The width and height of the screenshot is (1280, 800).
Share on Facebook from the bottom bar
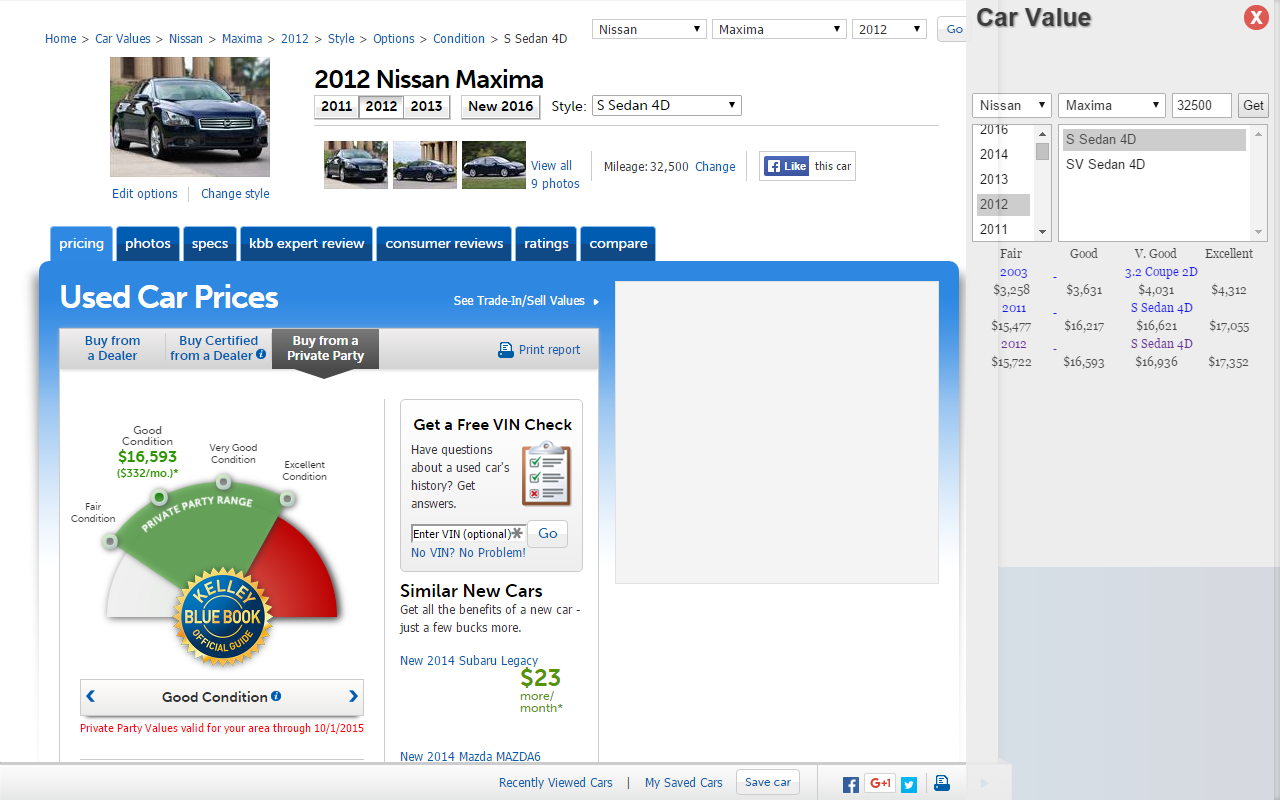coord(851,783)
